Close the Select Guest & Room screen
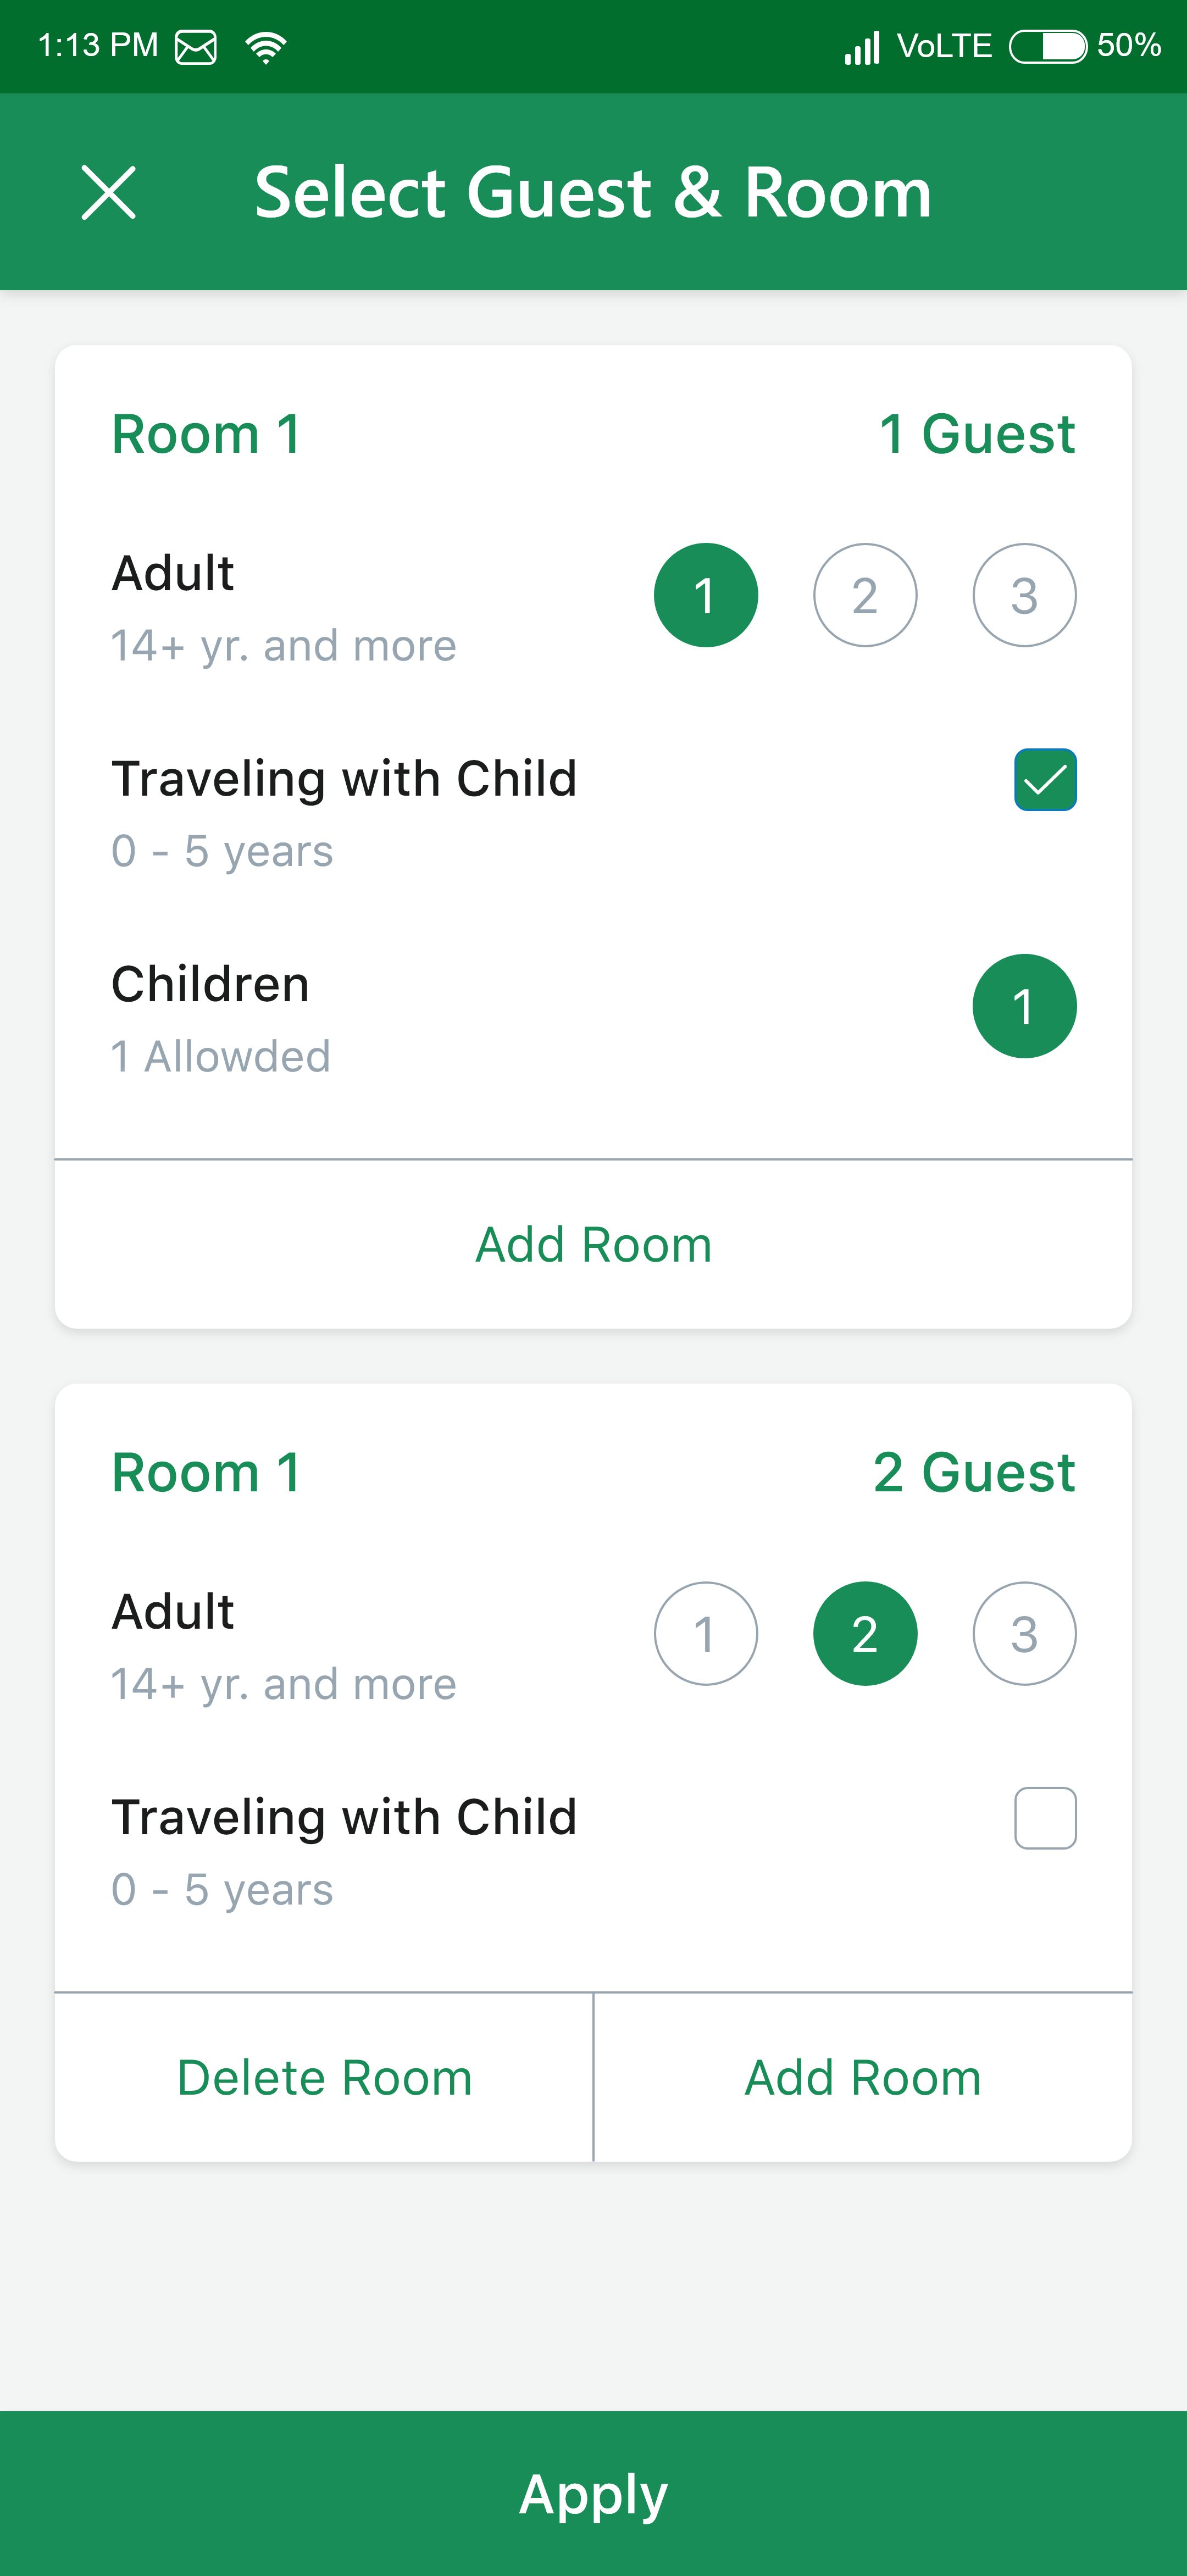 click(108, 192)
